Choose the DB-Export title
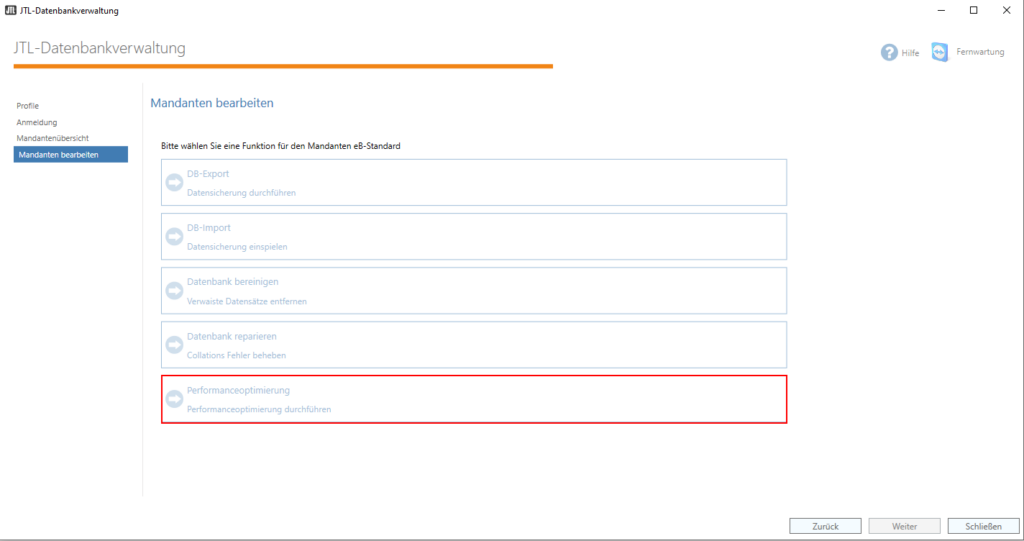This screenshot has height=541, width=1024. (208, 174)
